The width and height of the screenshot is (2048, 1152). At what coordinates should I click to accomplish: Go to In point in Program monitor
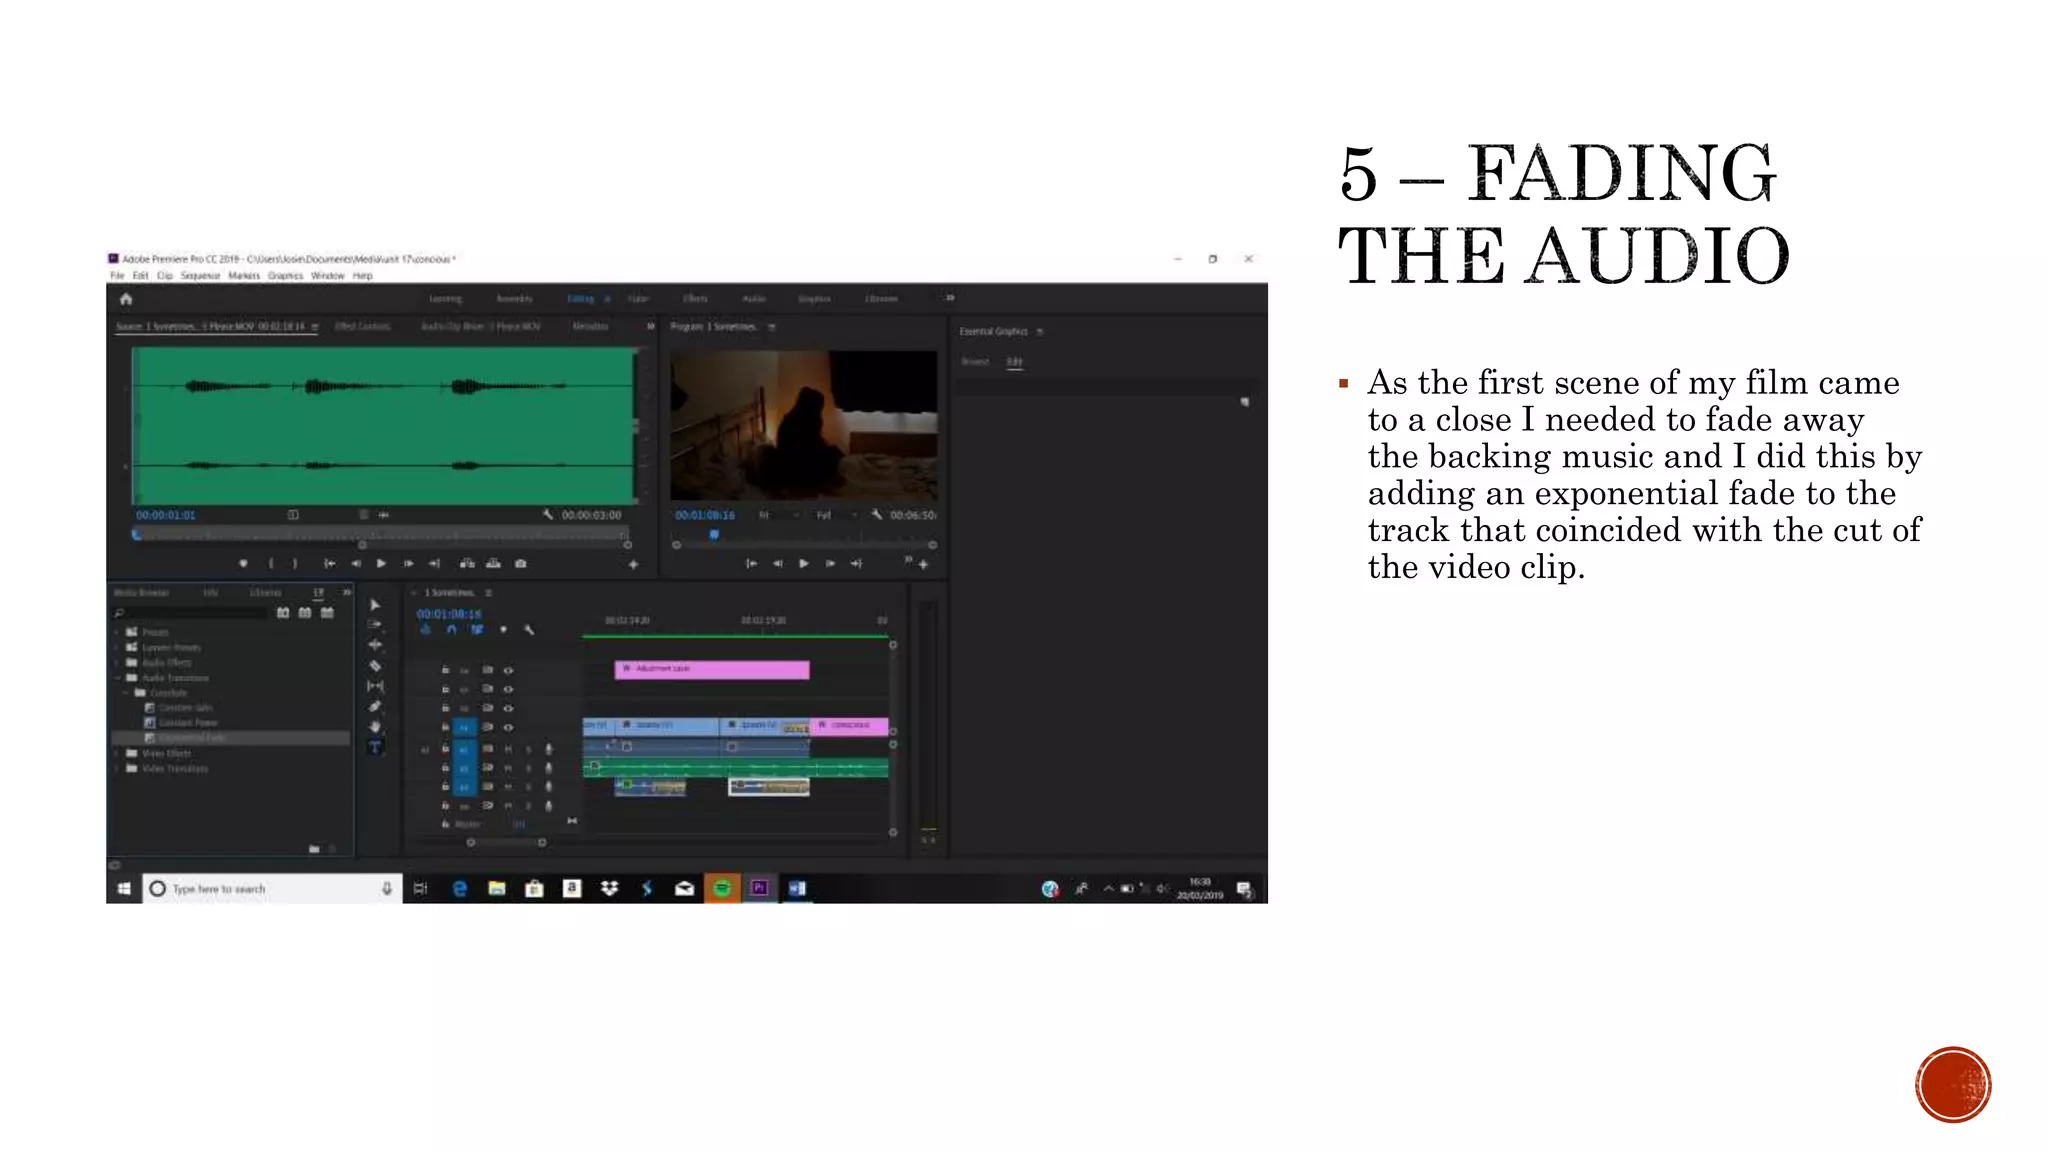click(751, 564)
